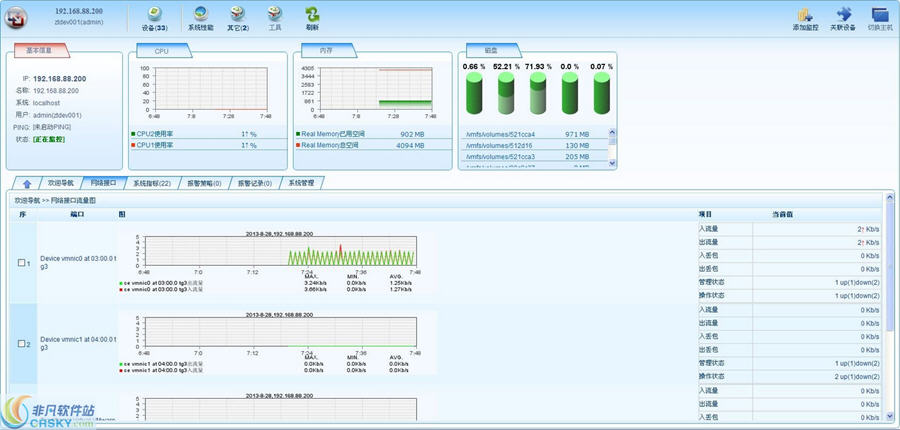Check the box for Device vmnic1 row
The image size is (900, 430).
tap(22, 343)
